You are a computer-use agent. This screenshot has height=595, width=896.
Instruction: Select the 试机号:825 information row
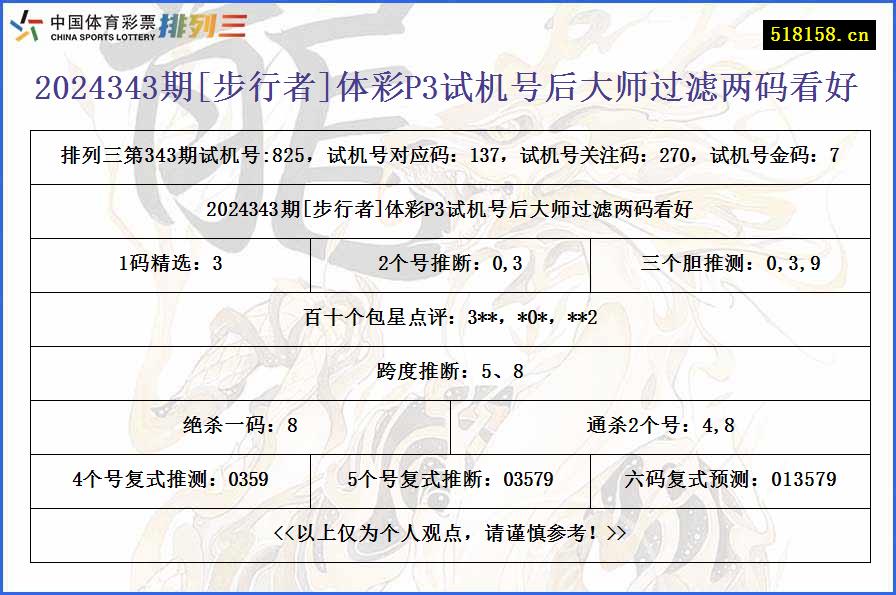tap(448, 155)
